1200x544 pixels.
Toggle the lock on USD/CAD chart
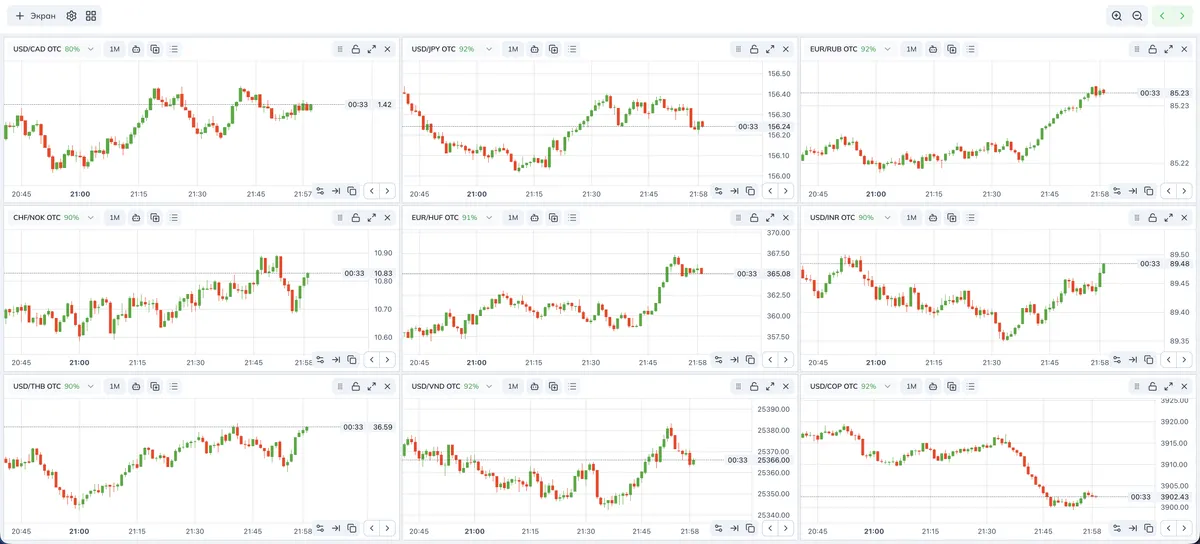pyautogui.click(x=356, y=49)
